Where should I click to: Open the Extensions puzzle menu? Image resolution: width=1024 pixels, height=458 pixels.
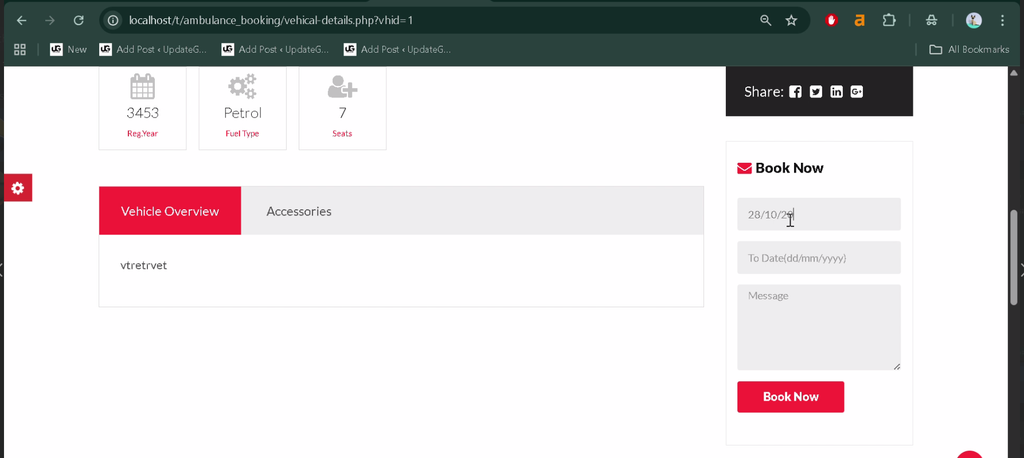[889, 20]
